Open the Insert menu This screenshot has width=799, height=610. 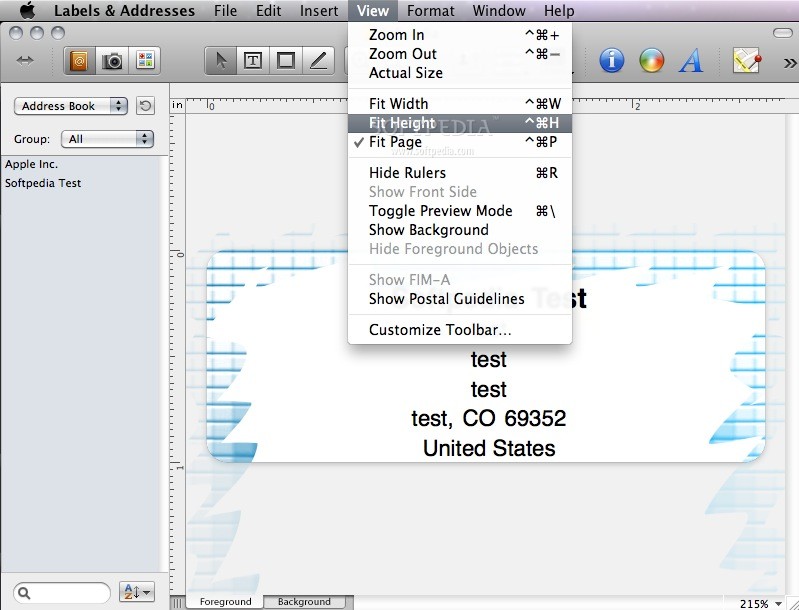[x=319, y=10]
